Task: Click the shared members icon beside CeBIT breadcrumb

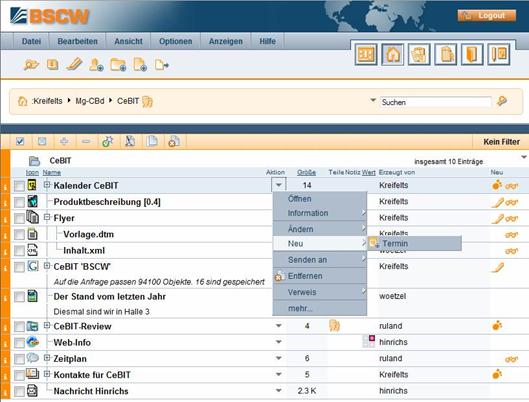Action: [x=147, y=102]
